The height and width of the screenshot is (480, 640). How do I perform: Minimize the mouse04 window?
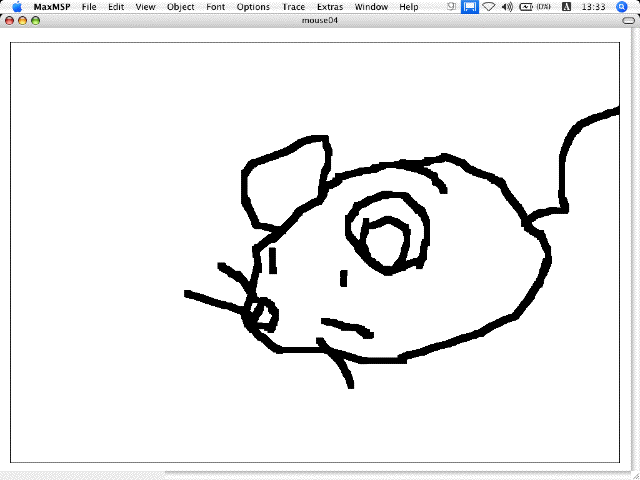22,21
